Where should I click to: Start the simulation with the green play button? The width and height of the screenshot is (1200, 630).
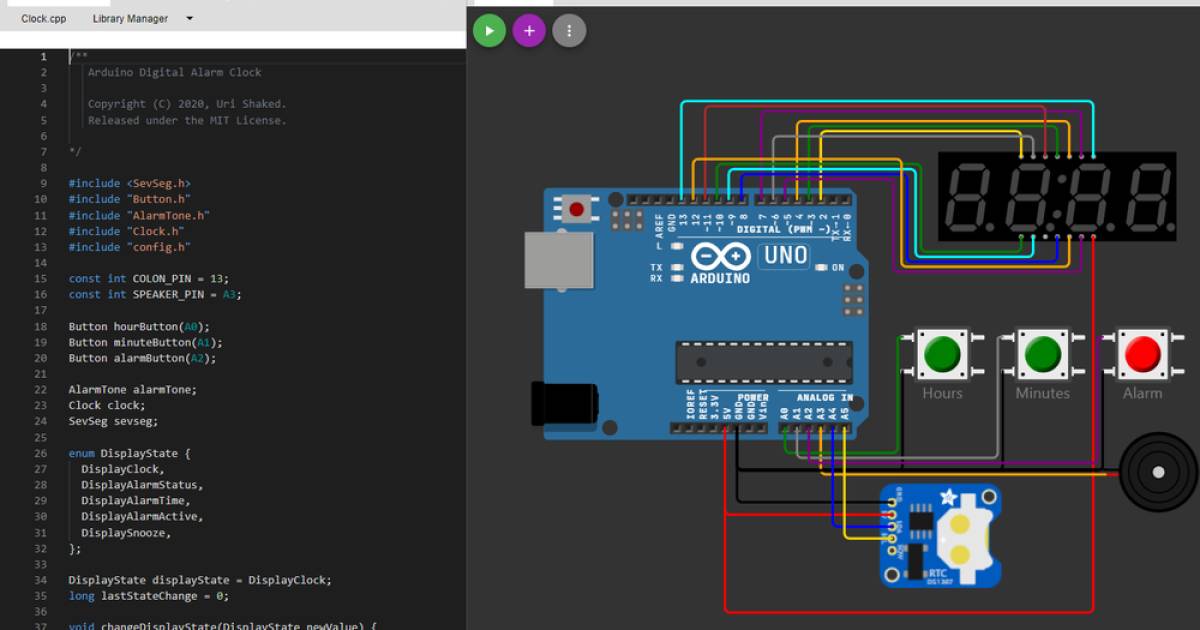click(489, 30)
